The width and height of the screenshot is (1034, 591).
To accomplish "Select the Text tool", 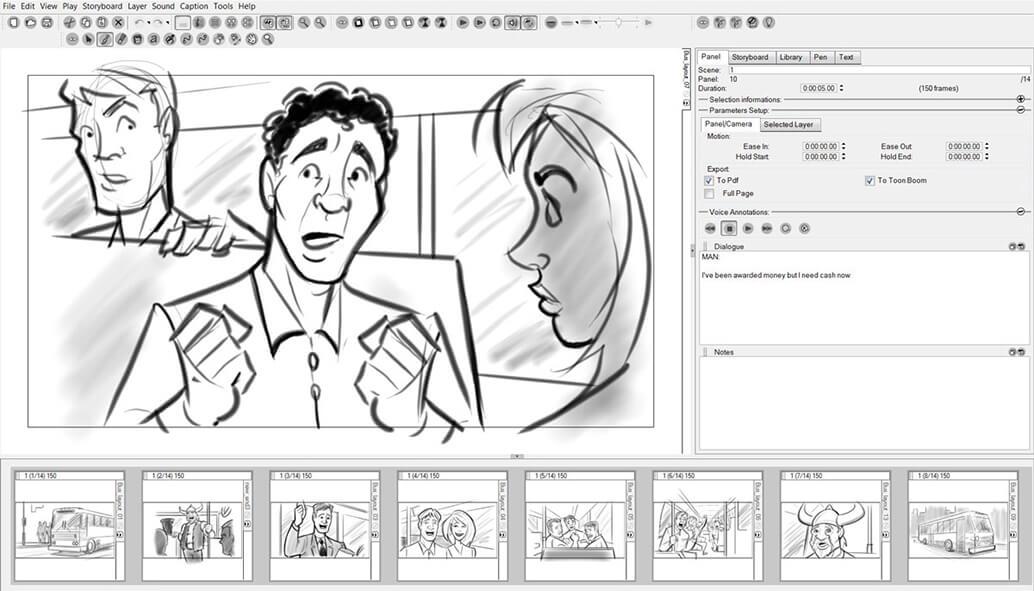I will point(153,40).
